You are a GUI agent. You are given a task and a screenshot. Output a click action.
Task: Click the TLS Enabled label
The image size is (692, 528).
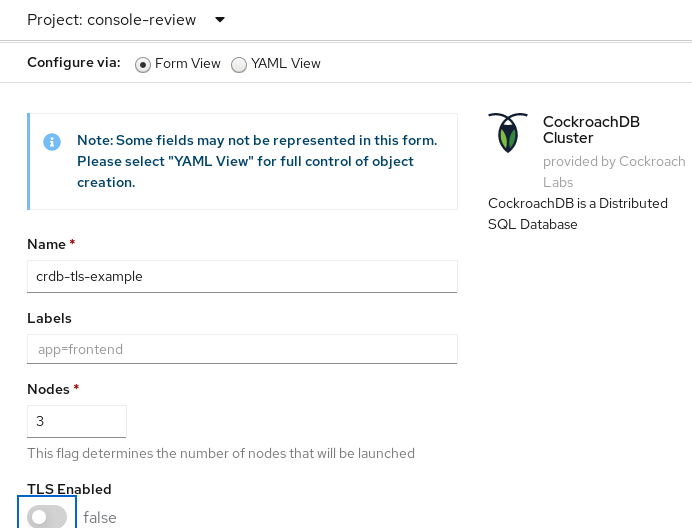69,489
